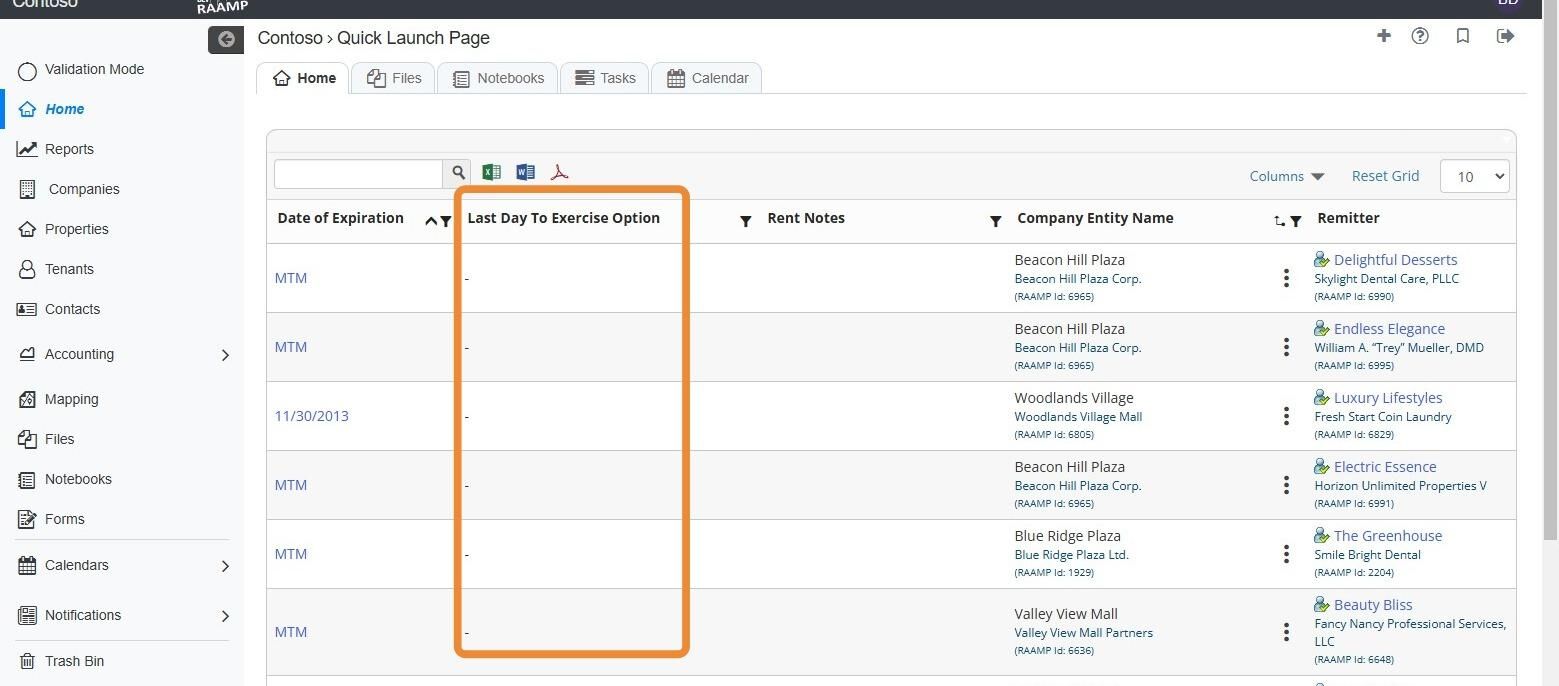This screenshot has width=1559, height=686.
Task: Click the bookmark icon in header
Action: [1462, 36]
